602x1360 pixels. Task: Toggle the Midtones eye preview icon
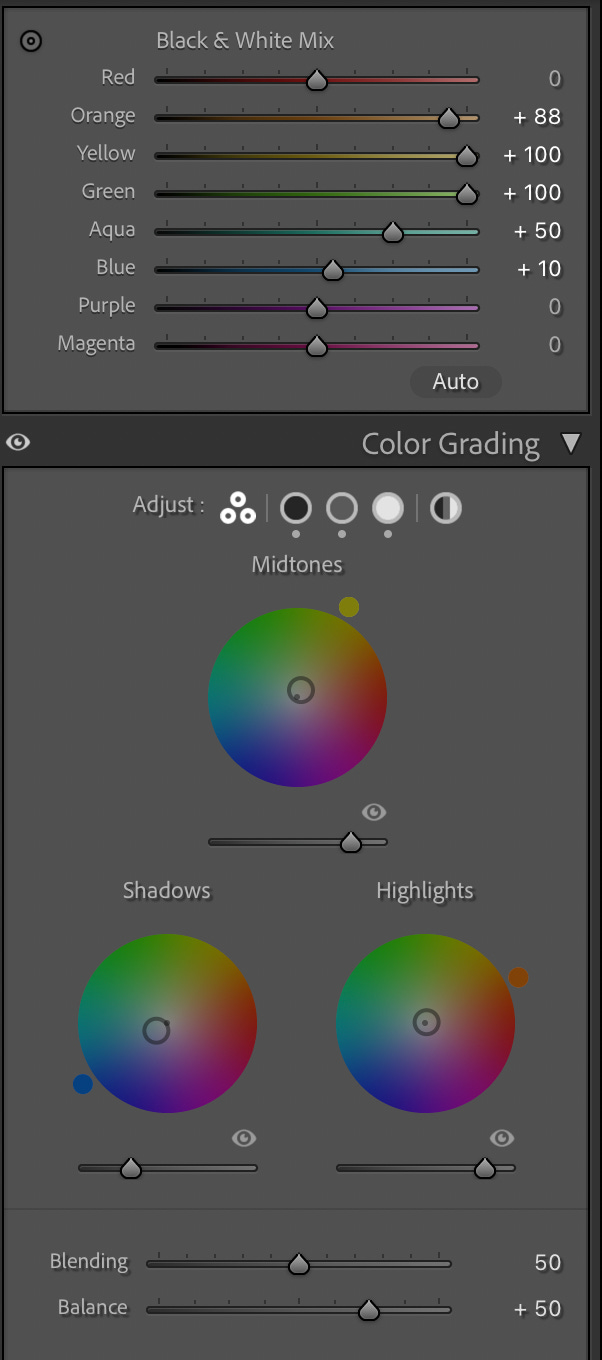374,812
